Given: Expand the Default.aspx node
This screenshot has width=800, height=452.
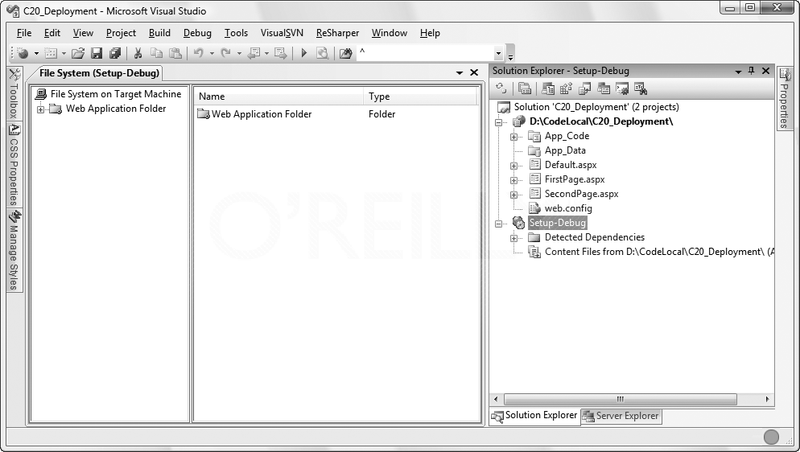Looking at the screenshot, I should [x=514, y=166].
